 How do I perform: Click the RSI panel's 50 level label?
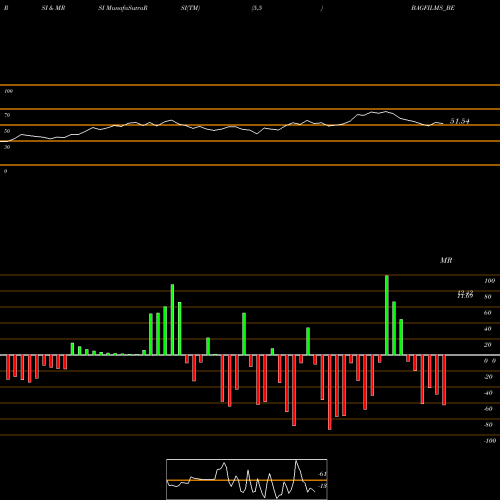(7, 131)
